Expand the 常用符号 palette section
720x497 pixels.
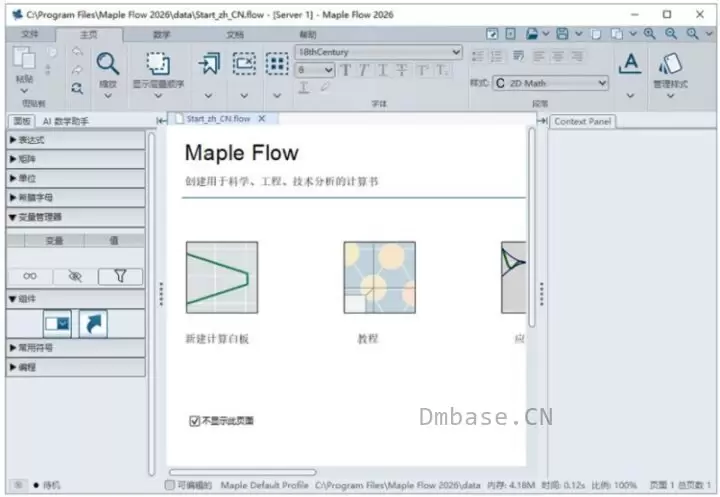click(x=76, y=348)
